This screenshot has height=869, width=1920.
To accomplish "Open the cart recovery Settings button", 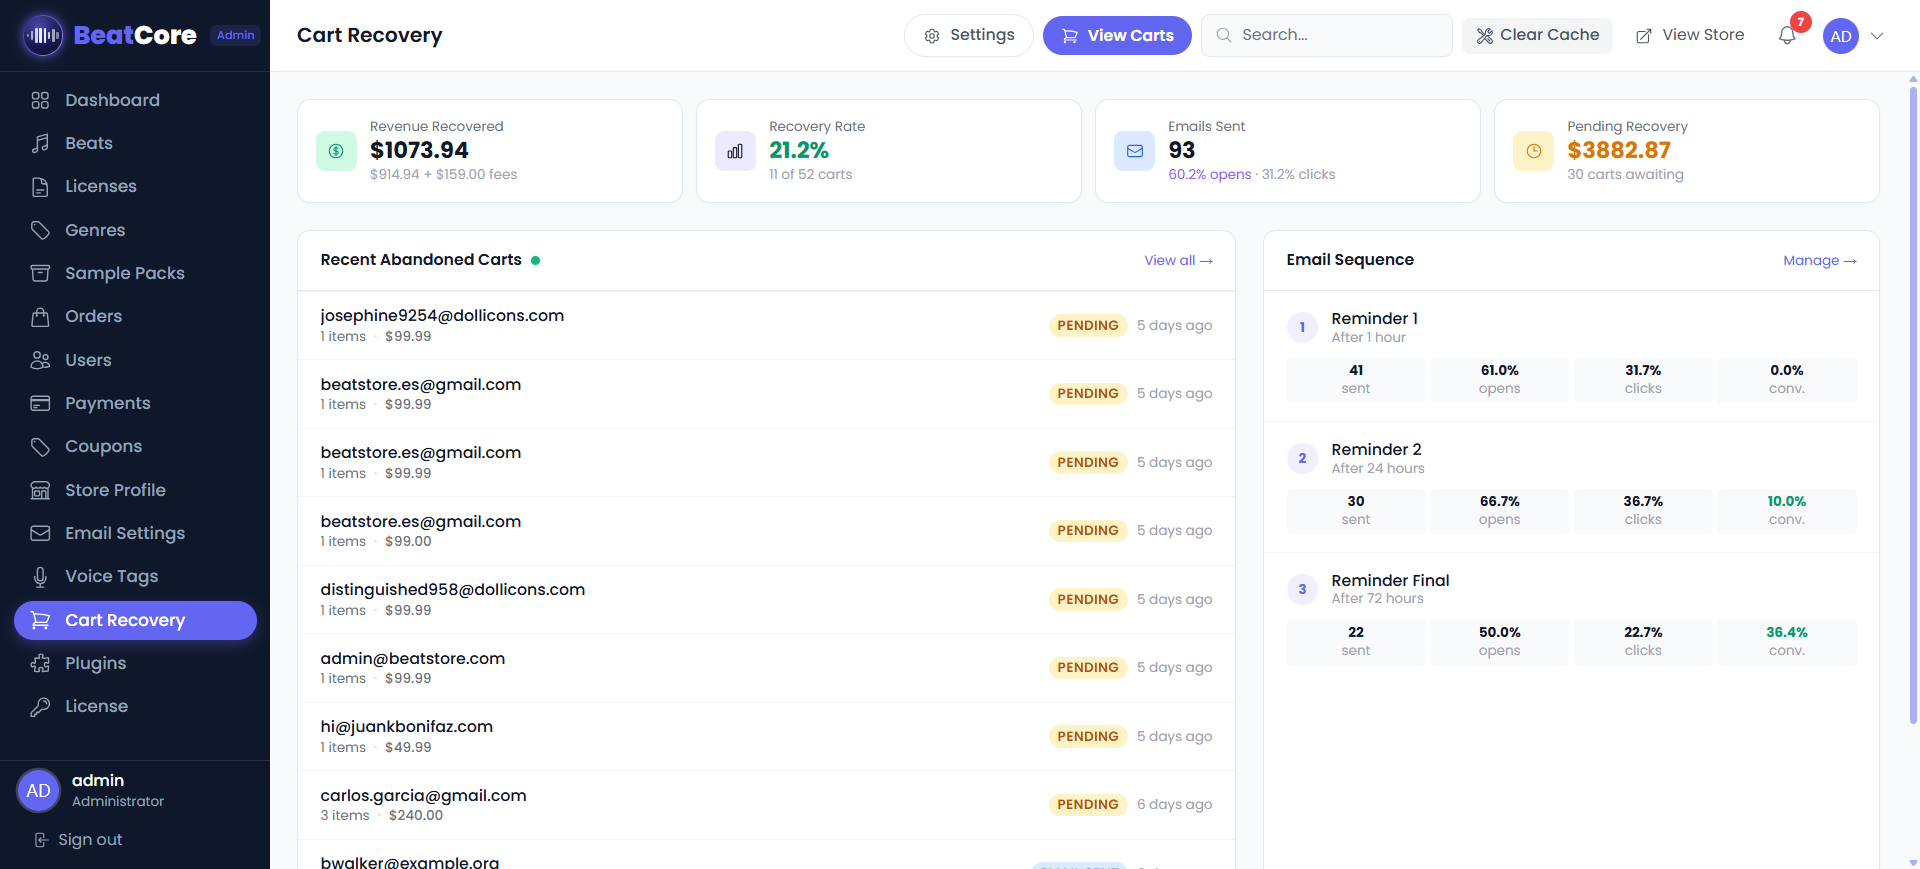I will (968, 36).
